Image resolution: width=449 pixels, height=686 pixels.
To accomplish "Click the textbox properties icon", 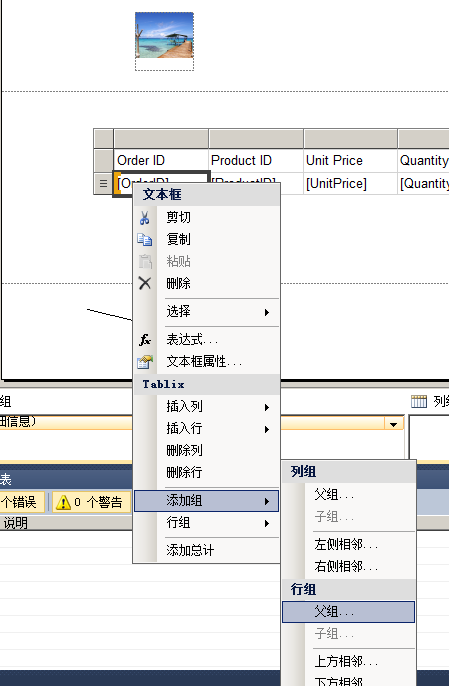I will [x=144, y=361].
